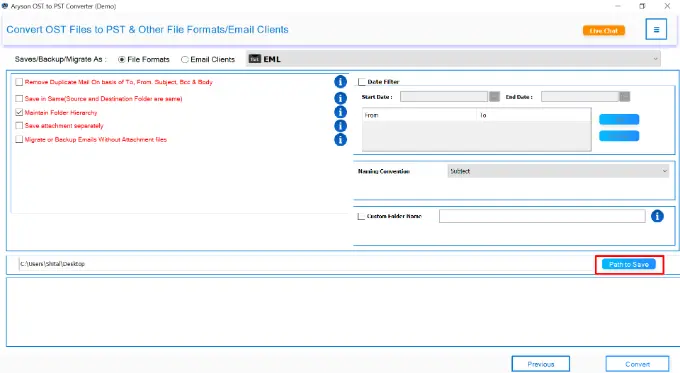Open Start Date calendar picker icon
Viewport: 680px width, 373px height.
click(494, 97)
